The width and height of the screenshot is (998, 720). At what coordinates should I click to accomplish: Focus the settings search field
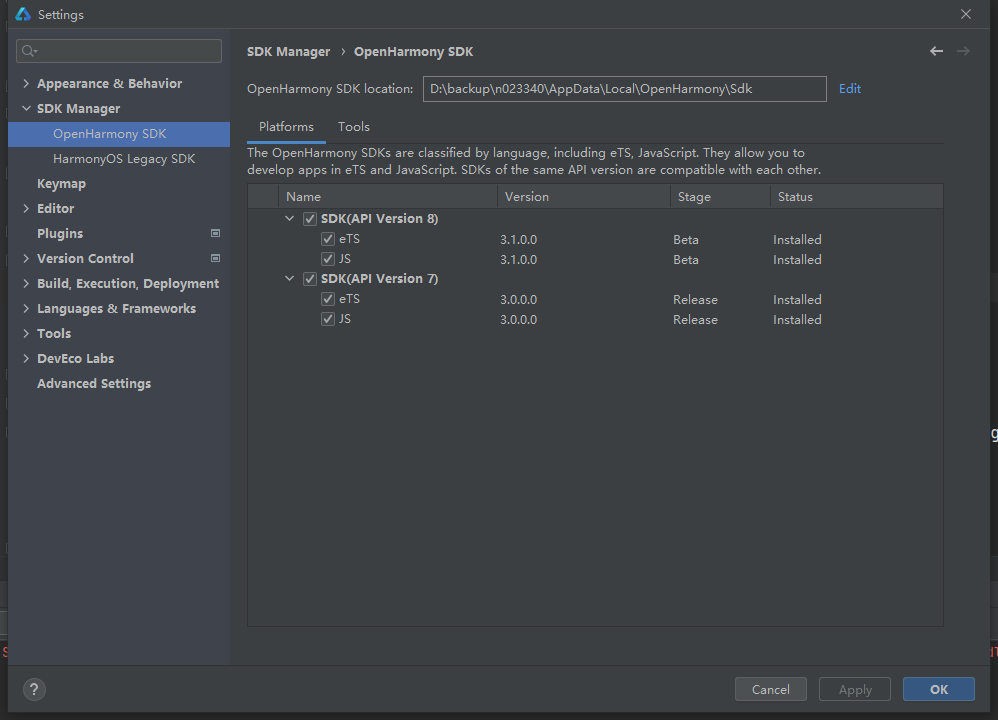pyautogui.click(x=119, y=51)
